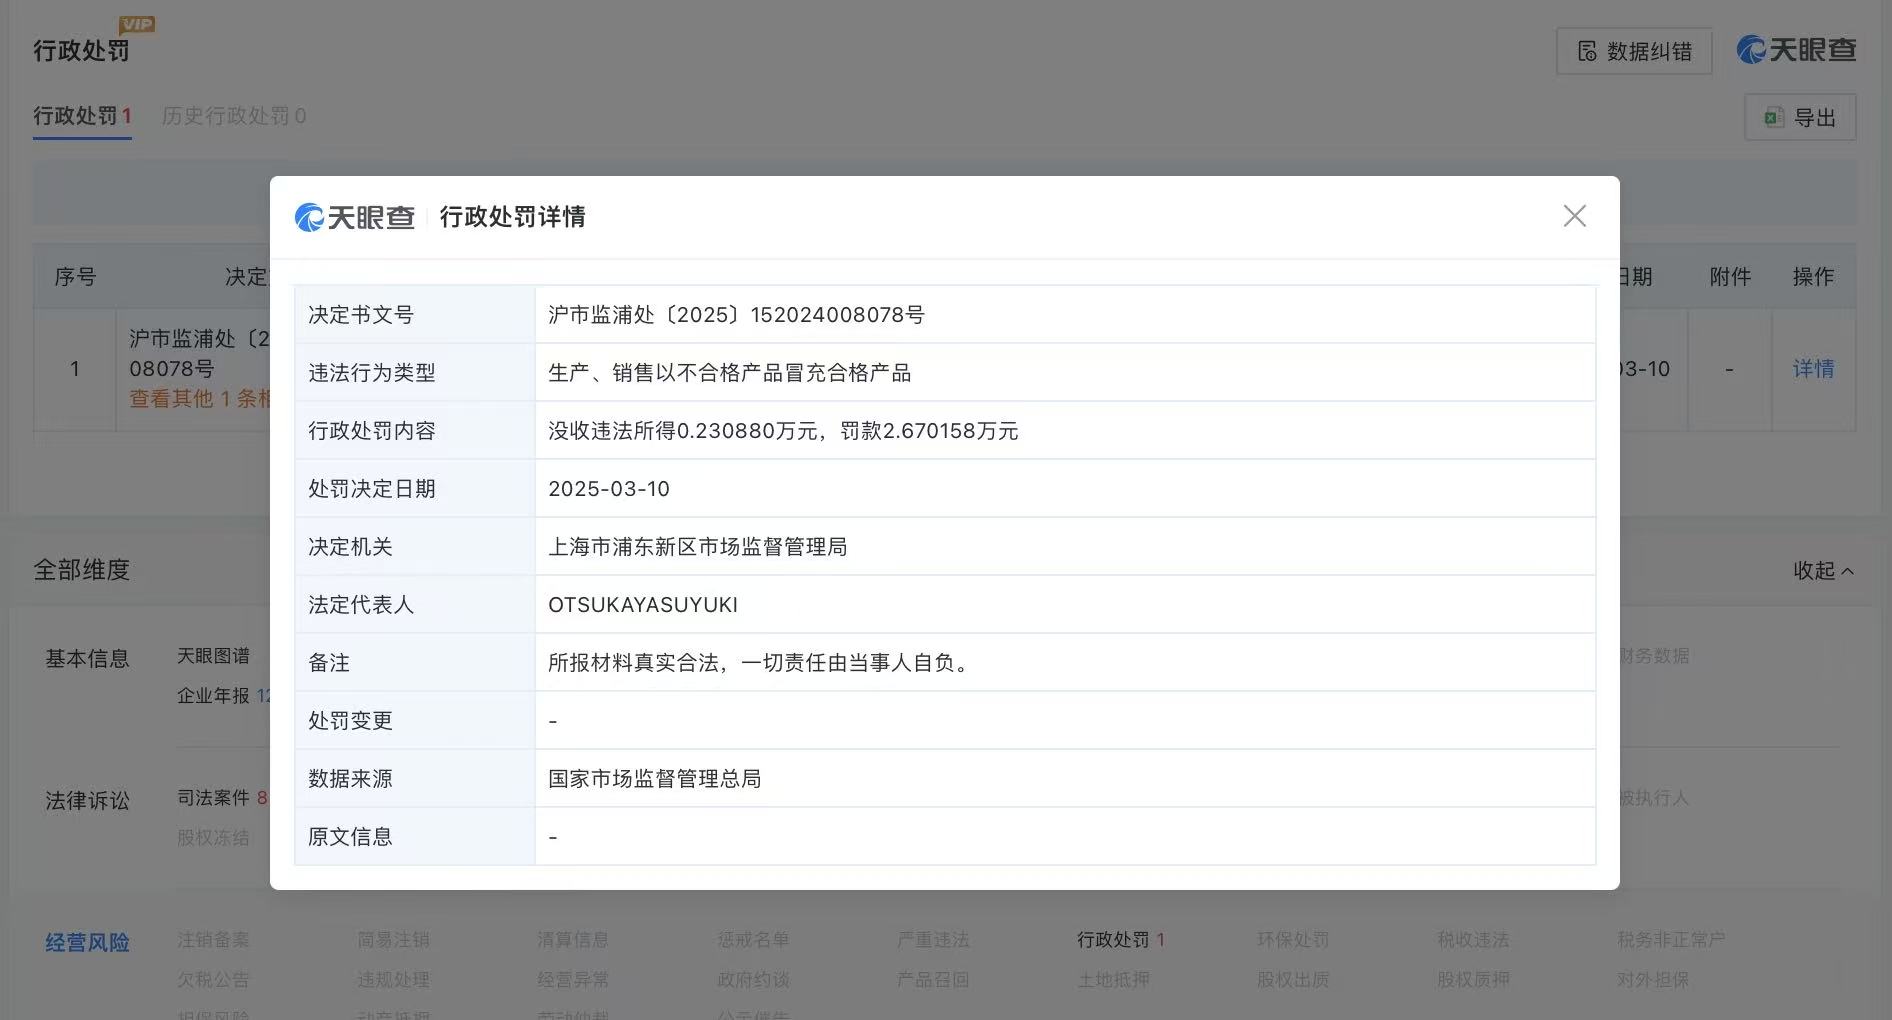
Task: Switch to 行政处罚 1 tab
Action: (x=82, y=116)
